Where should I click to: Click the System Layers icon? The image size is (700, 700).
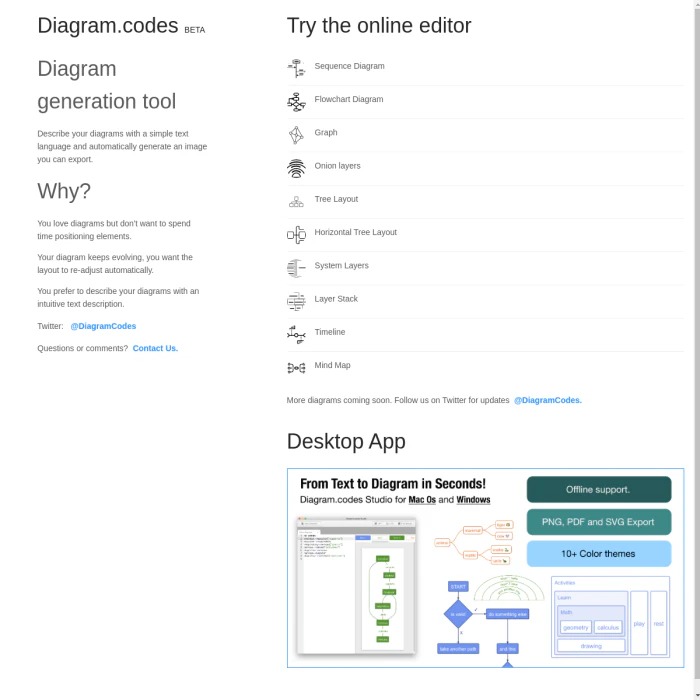(x=296, y=268)
